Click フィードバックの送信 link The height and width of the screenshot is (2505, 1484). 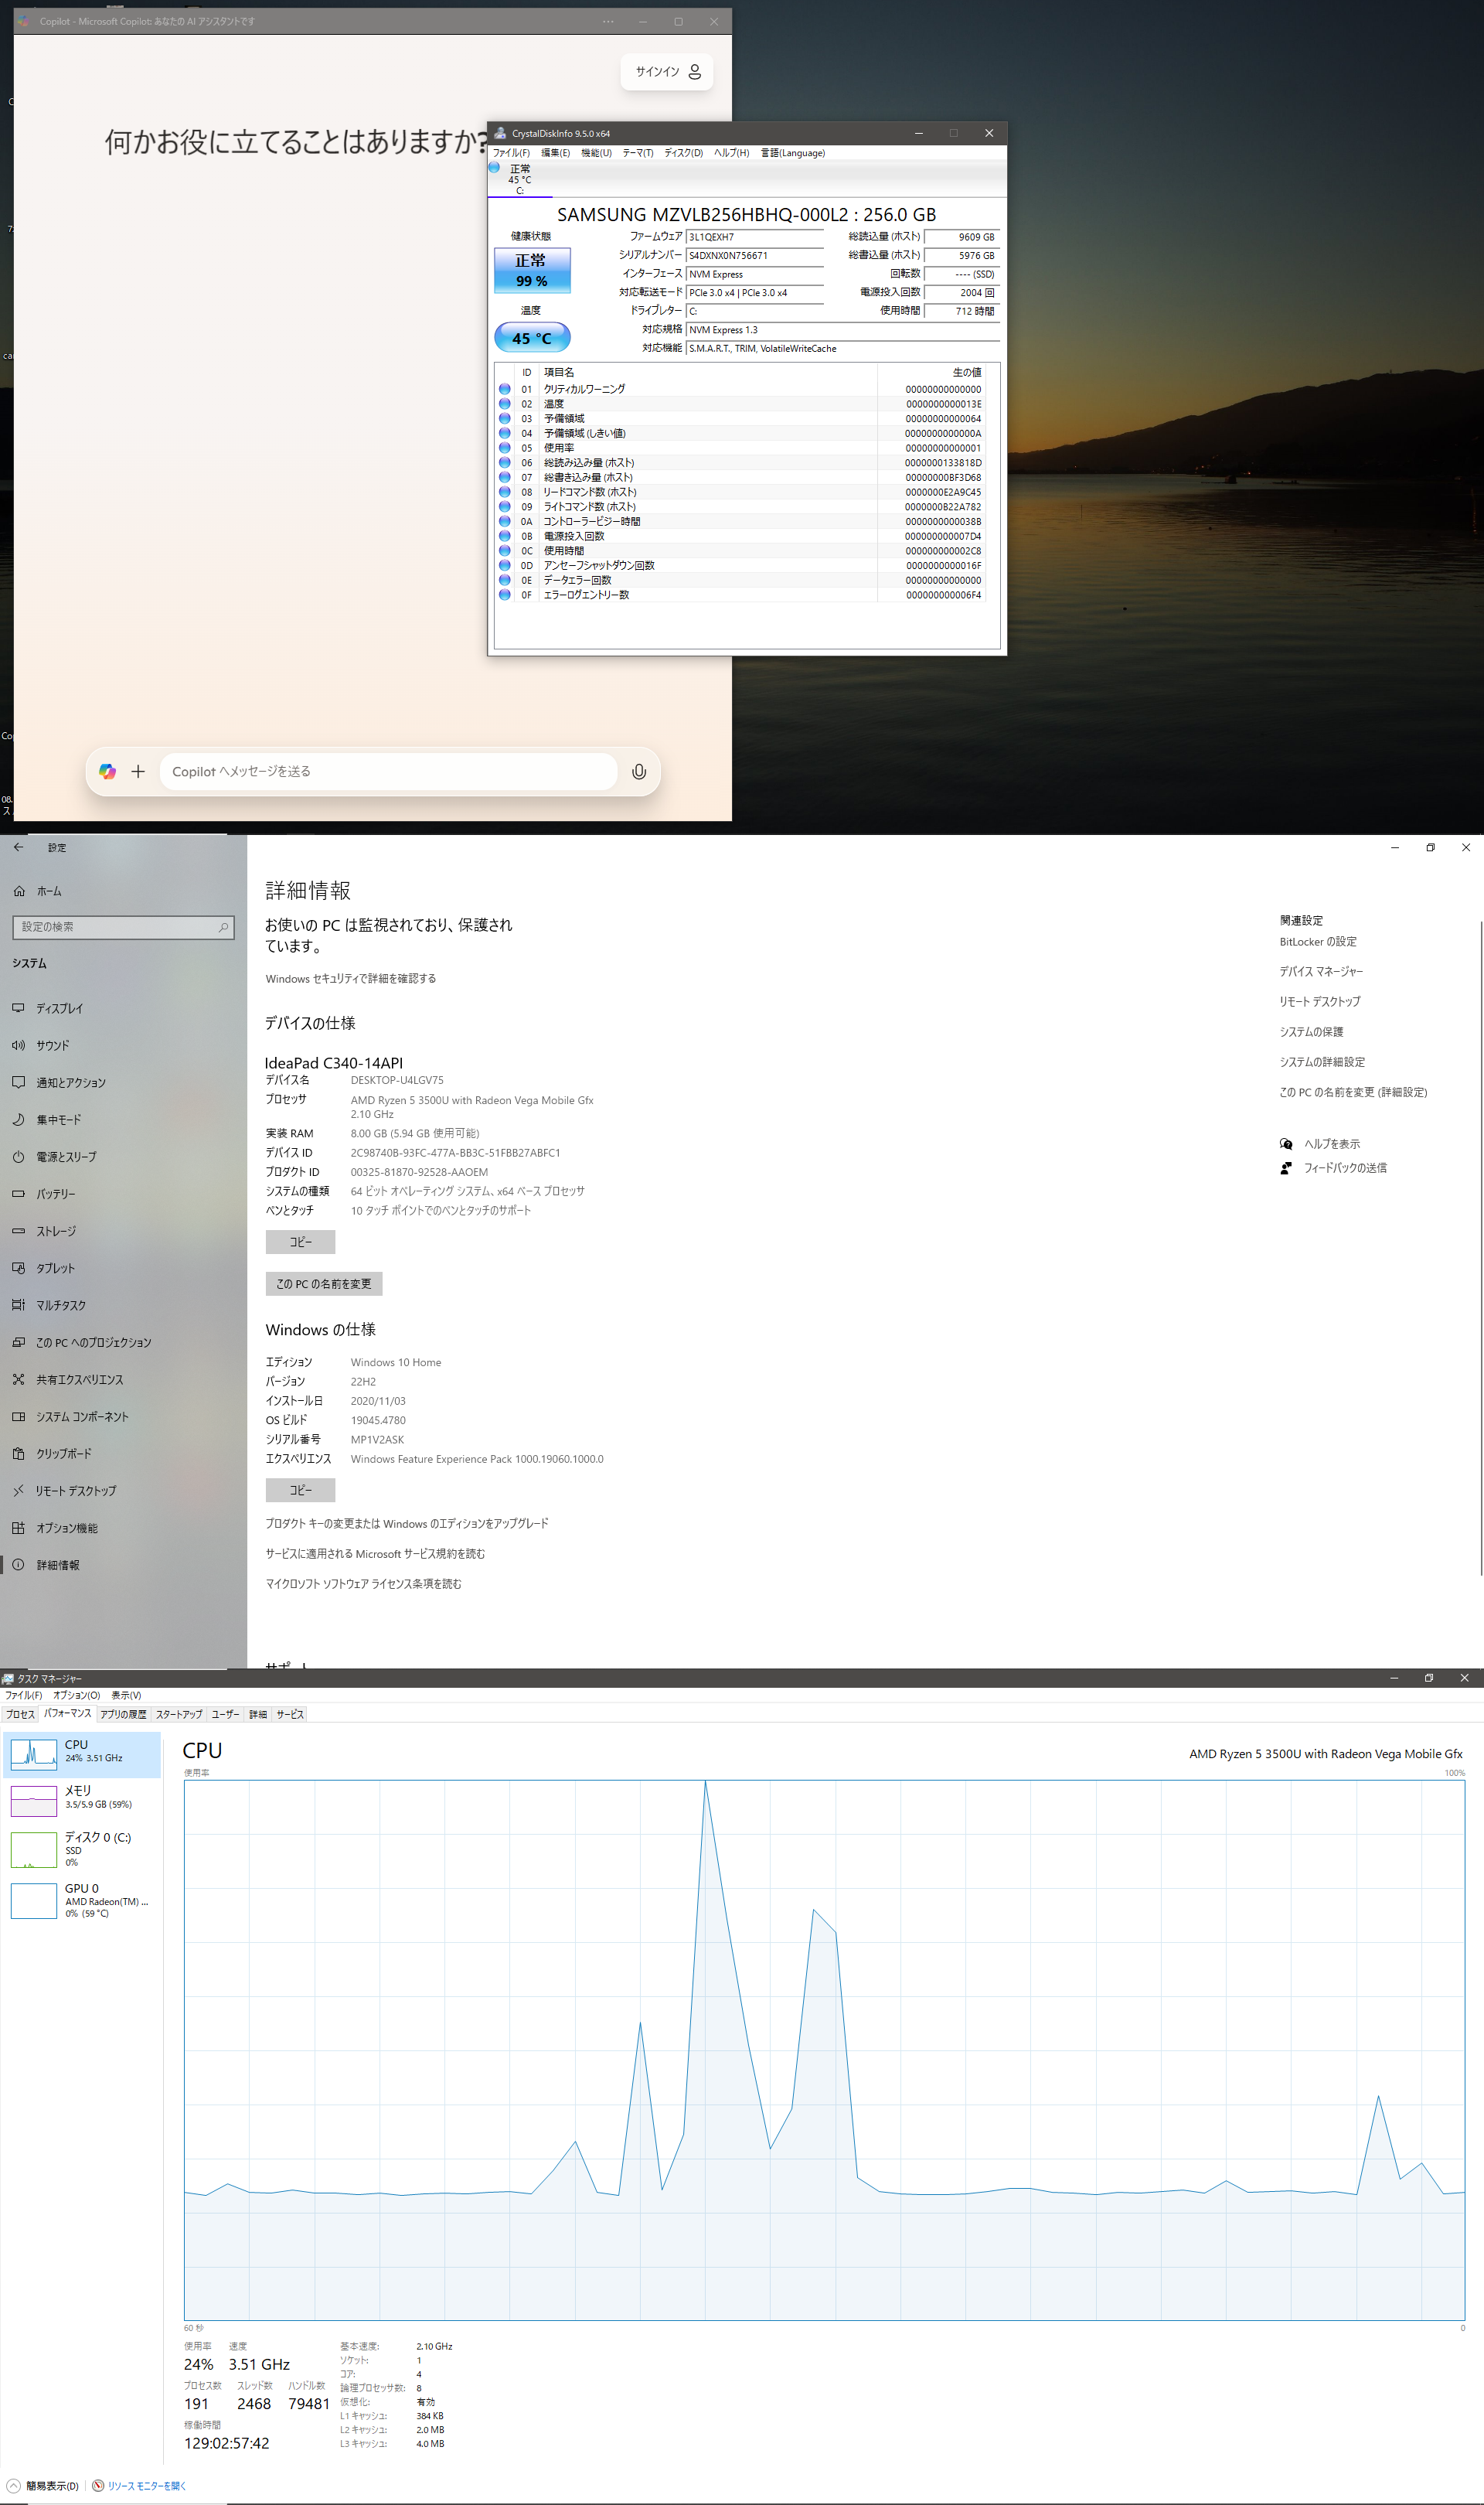(1344, 1168)
